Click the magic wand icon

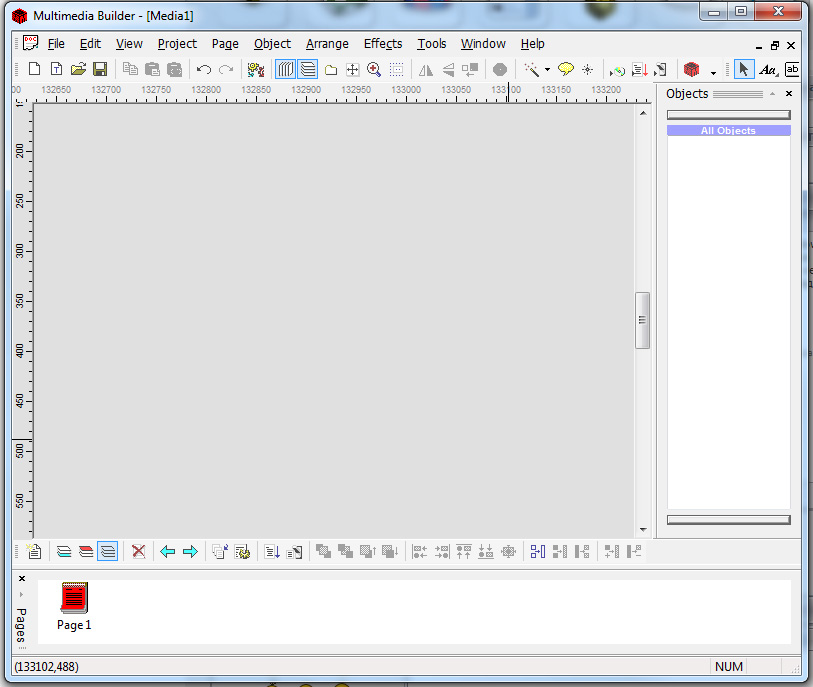[x=532, y=70]
